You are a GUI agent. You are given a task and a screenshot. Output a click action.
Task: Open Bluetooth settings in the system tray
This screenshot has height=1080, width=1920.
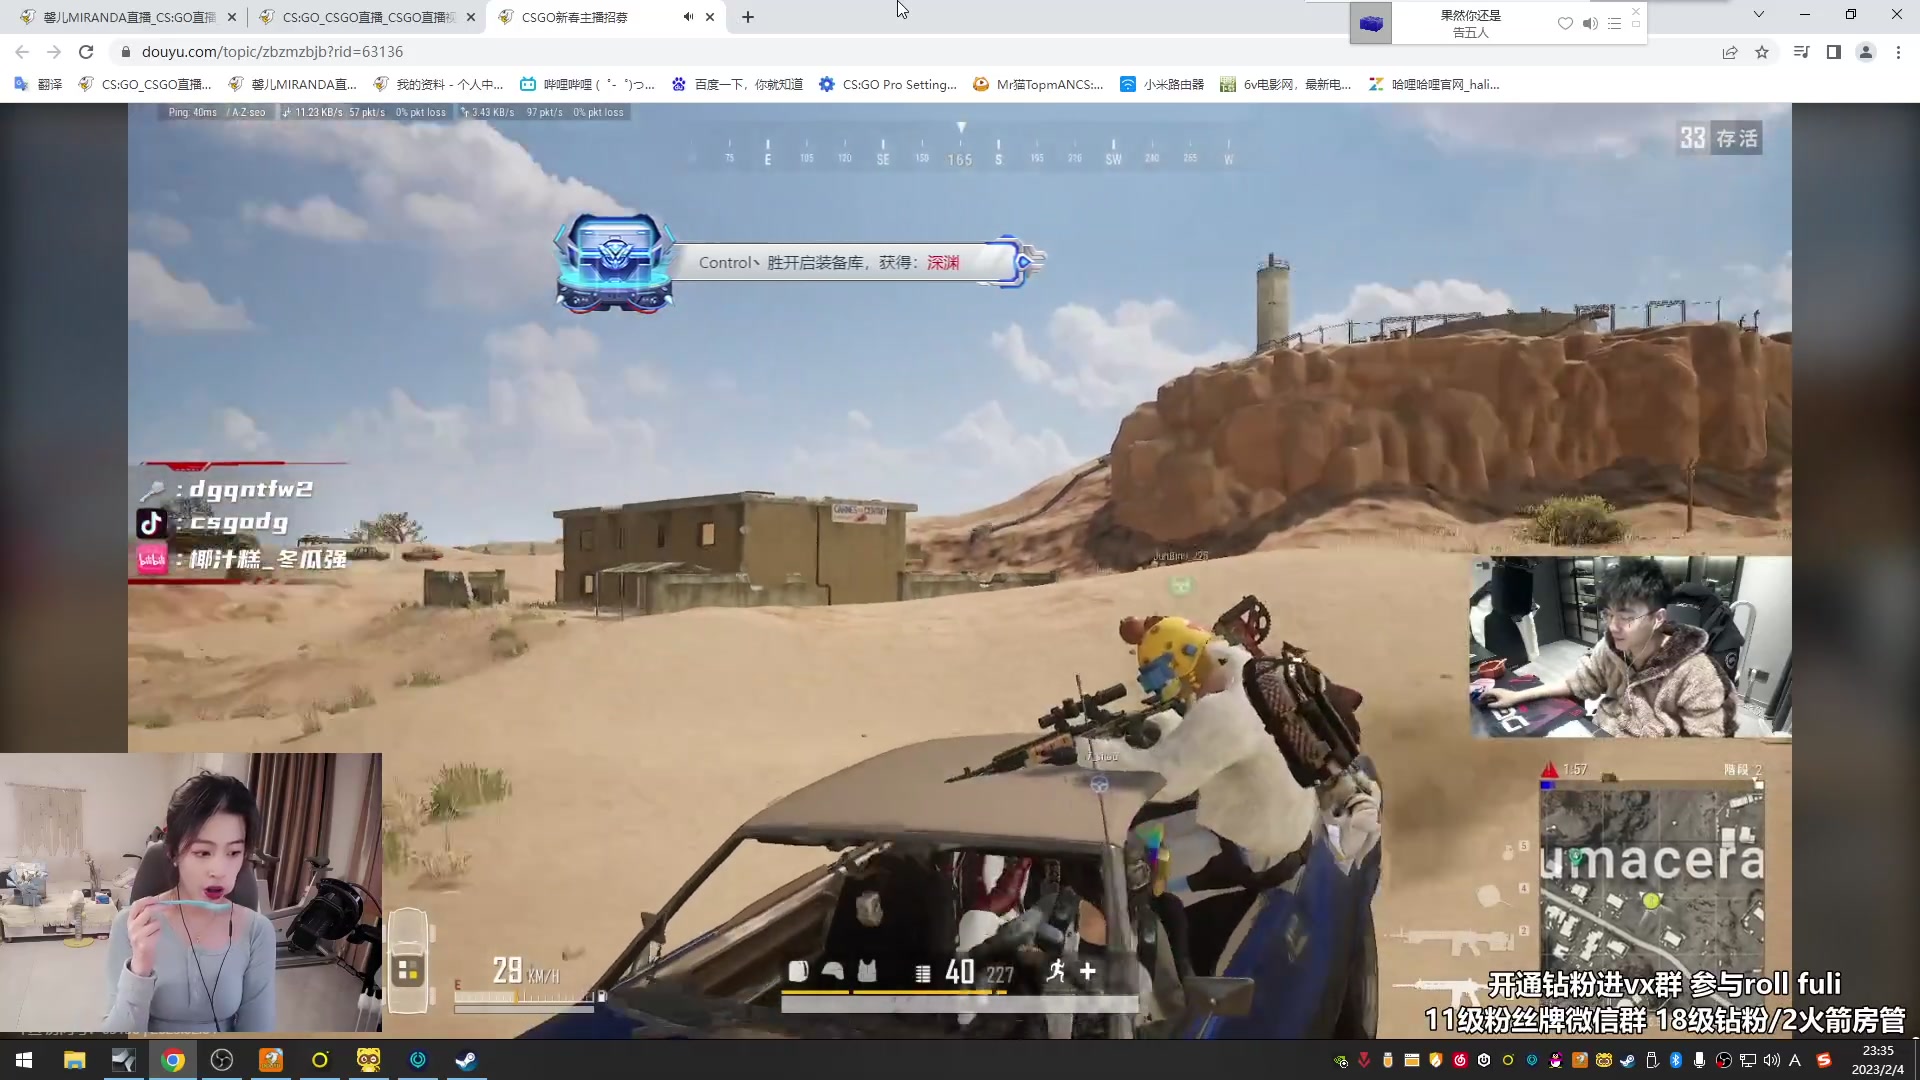[1676, 1060]
